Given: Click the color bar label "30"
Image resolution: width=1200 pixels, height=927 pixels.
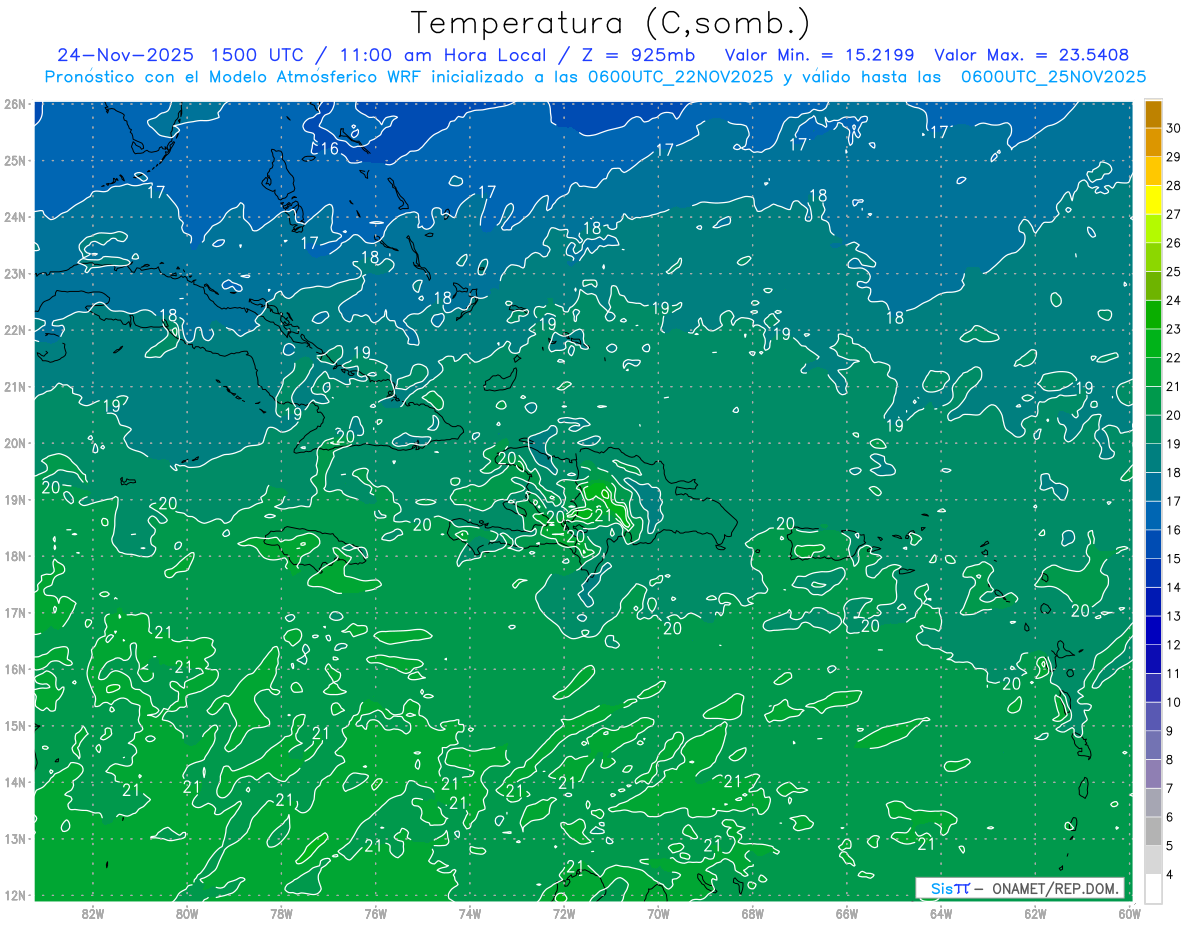Looking at the screenshot, I should click(x=1173, y=128).
